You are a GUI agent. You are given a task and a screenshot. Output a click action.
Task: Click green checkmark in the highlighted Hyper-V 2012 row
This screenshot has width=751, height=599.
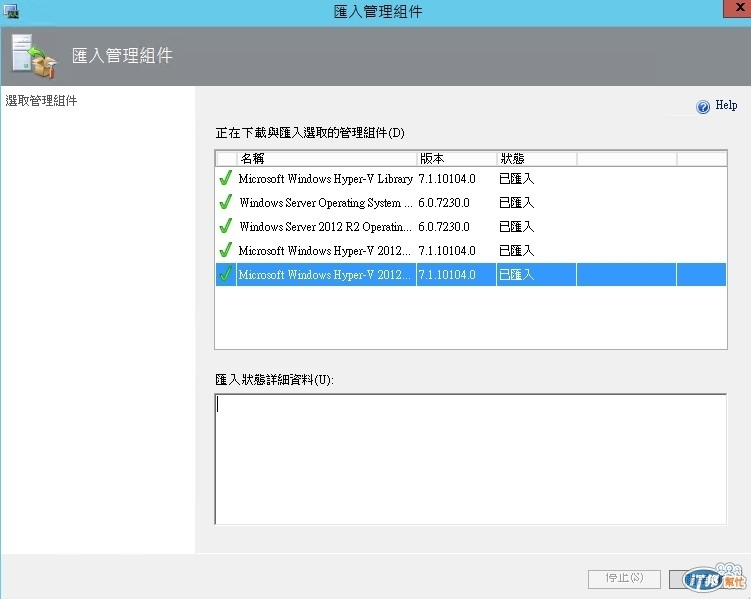[x=226, y=274]
